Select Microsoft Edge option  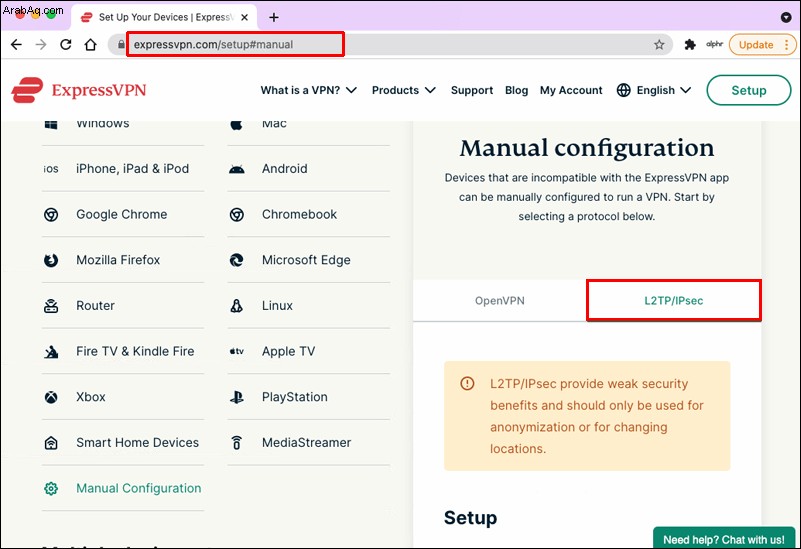click(309, 260)
